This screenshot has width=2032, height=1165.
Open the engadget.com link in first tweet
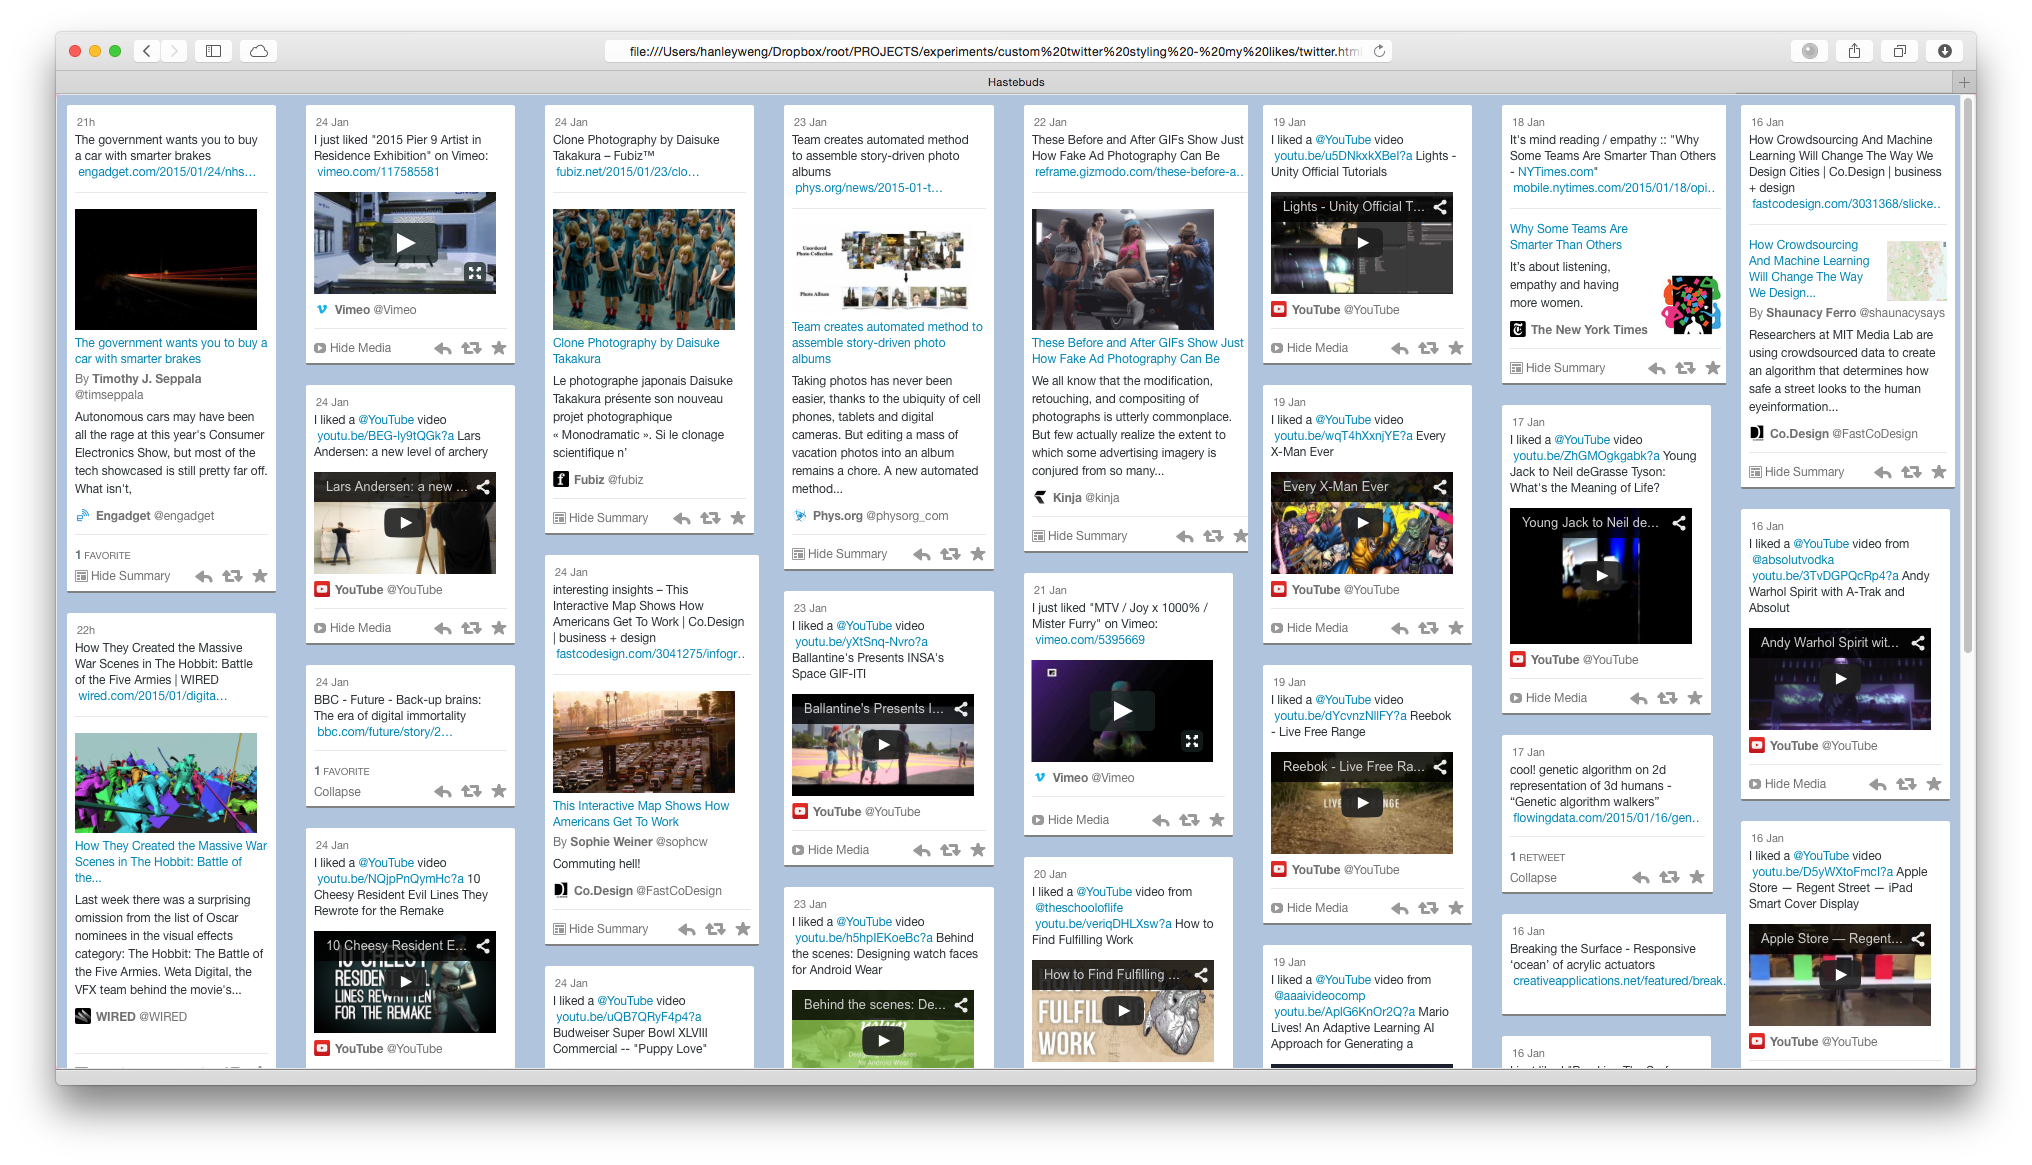coord(167,172)
